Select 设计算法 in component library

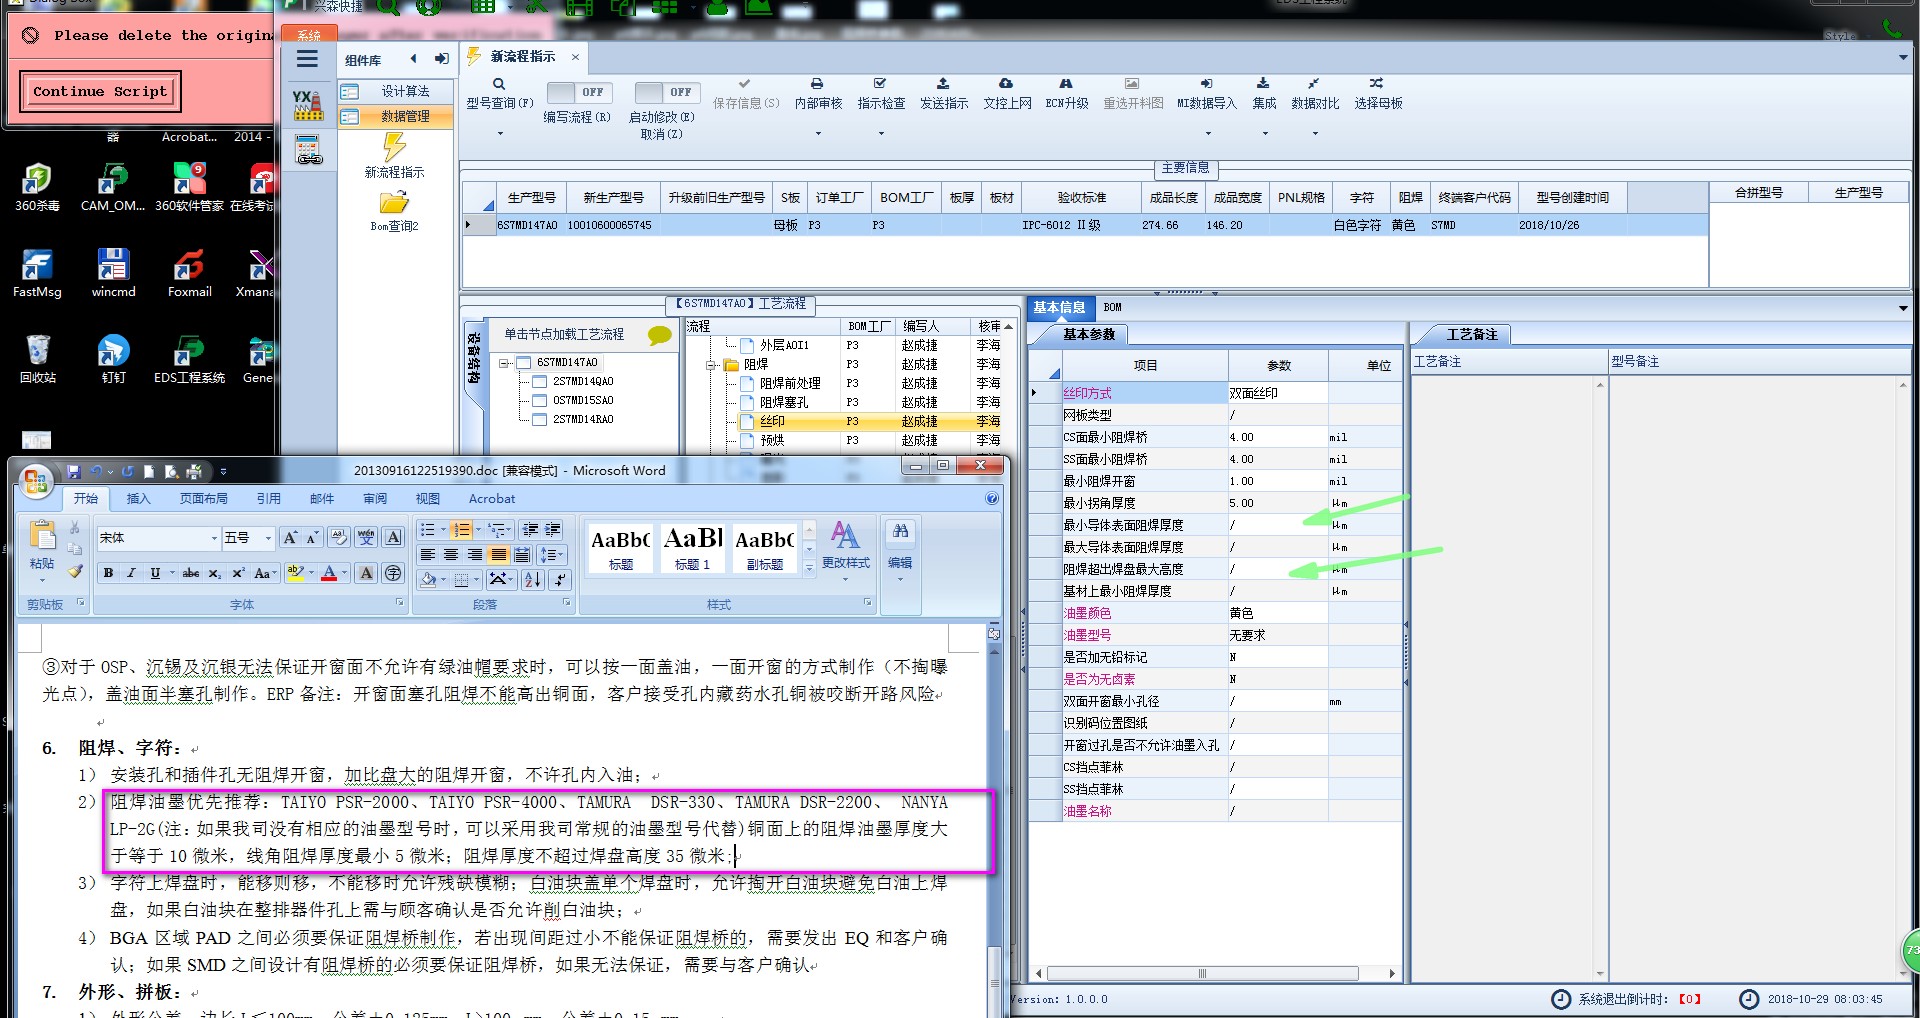tap(395, 91)
